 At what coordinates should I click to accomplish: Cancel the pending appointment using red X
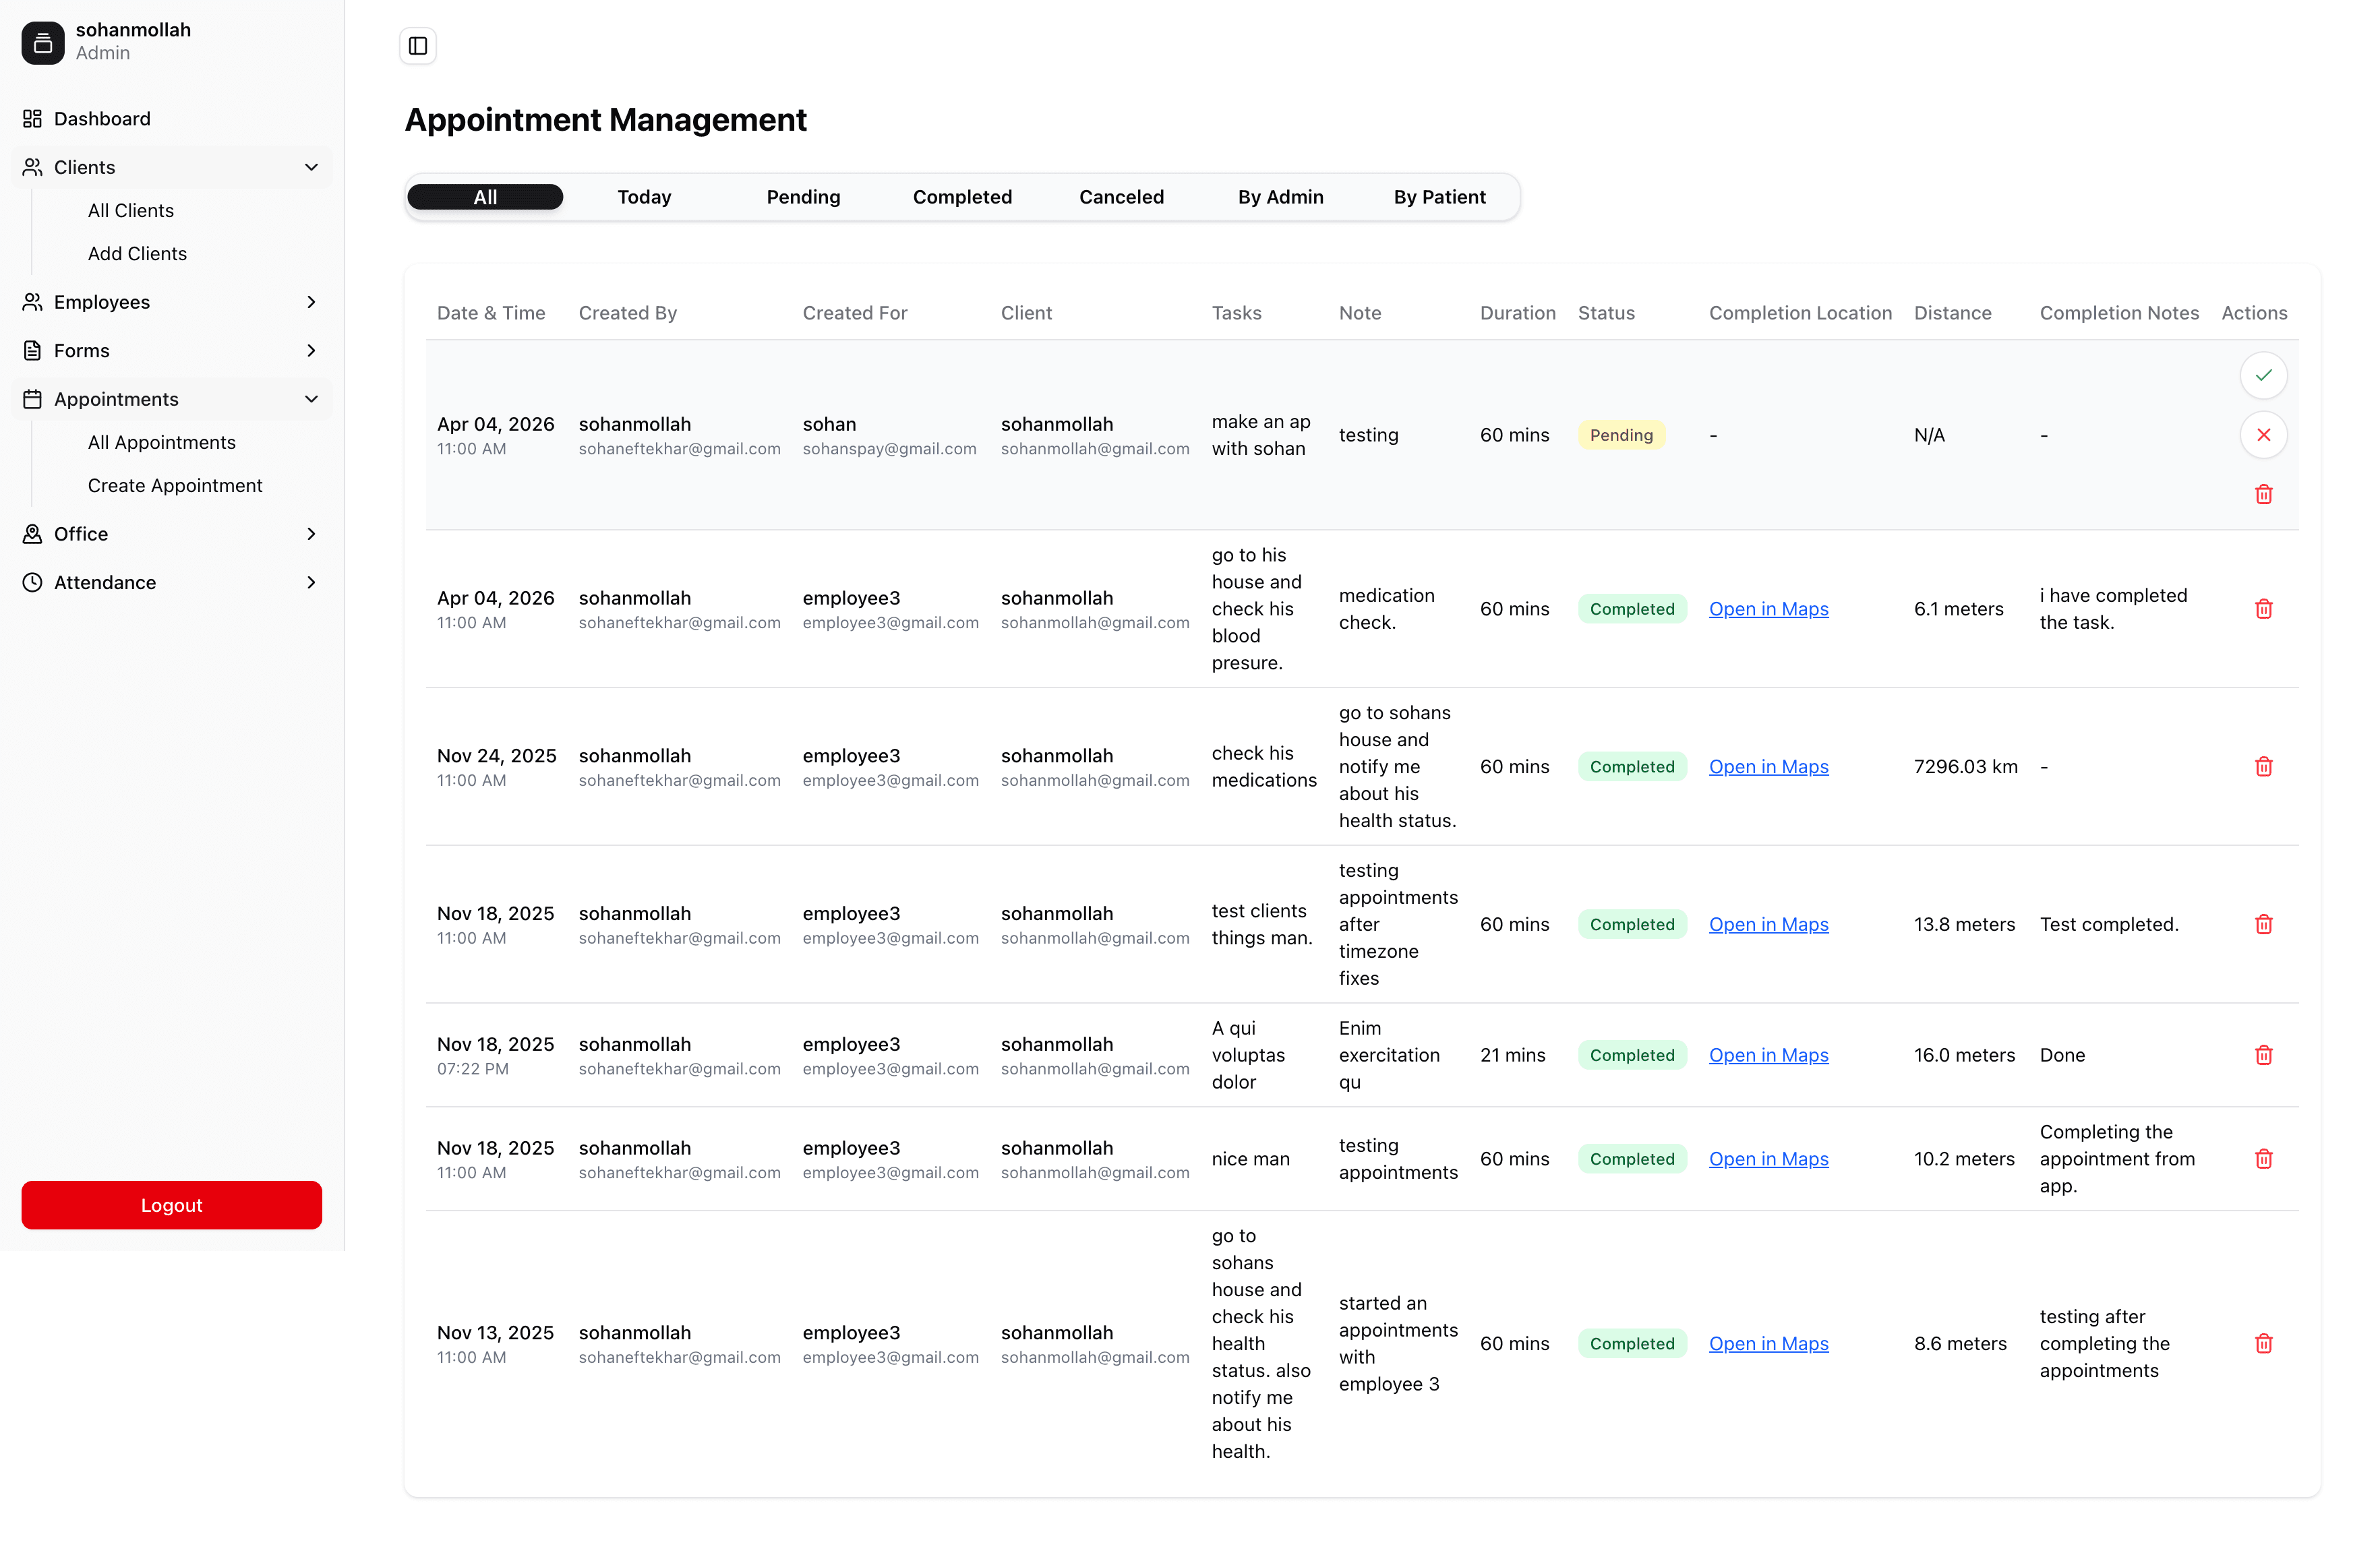pos(2264,435)
